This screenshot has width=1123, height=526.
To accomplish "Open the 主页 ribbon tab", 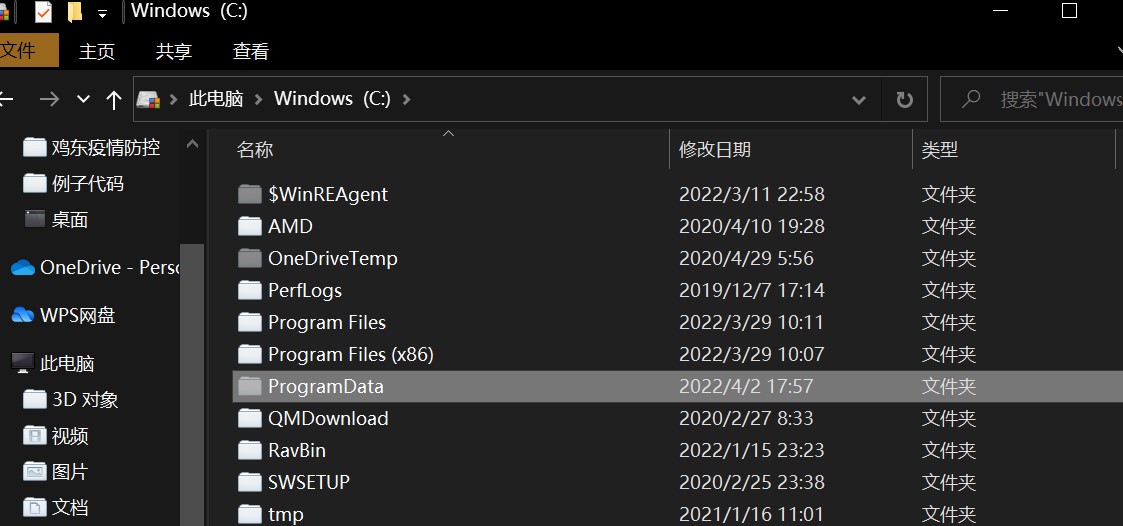I will tap(97, 51).
